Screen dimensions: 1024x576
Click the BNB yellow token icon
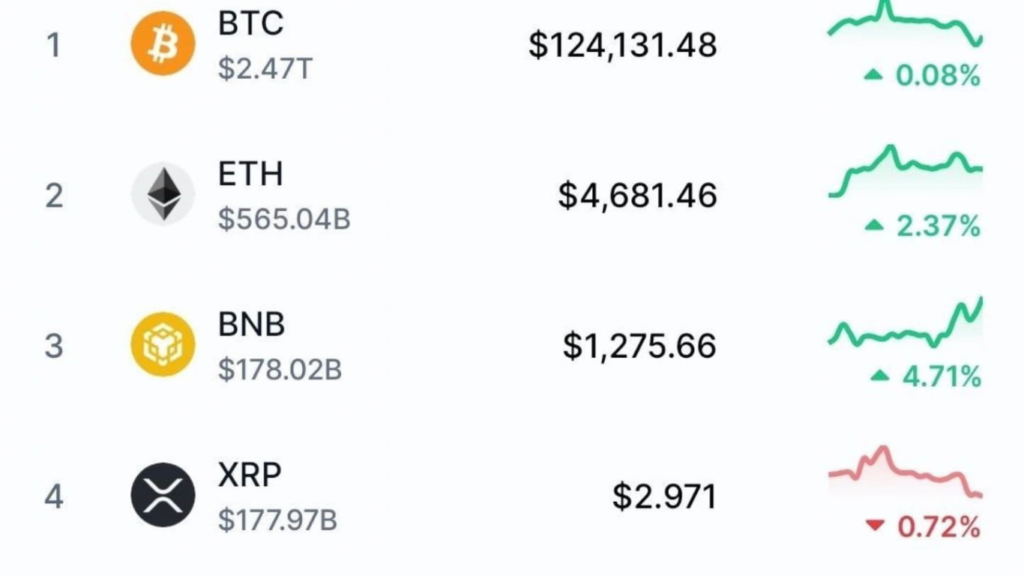pyautogui.click(x=165, y=345)
